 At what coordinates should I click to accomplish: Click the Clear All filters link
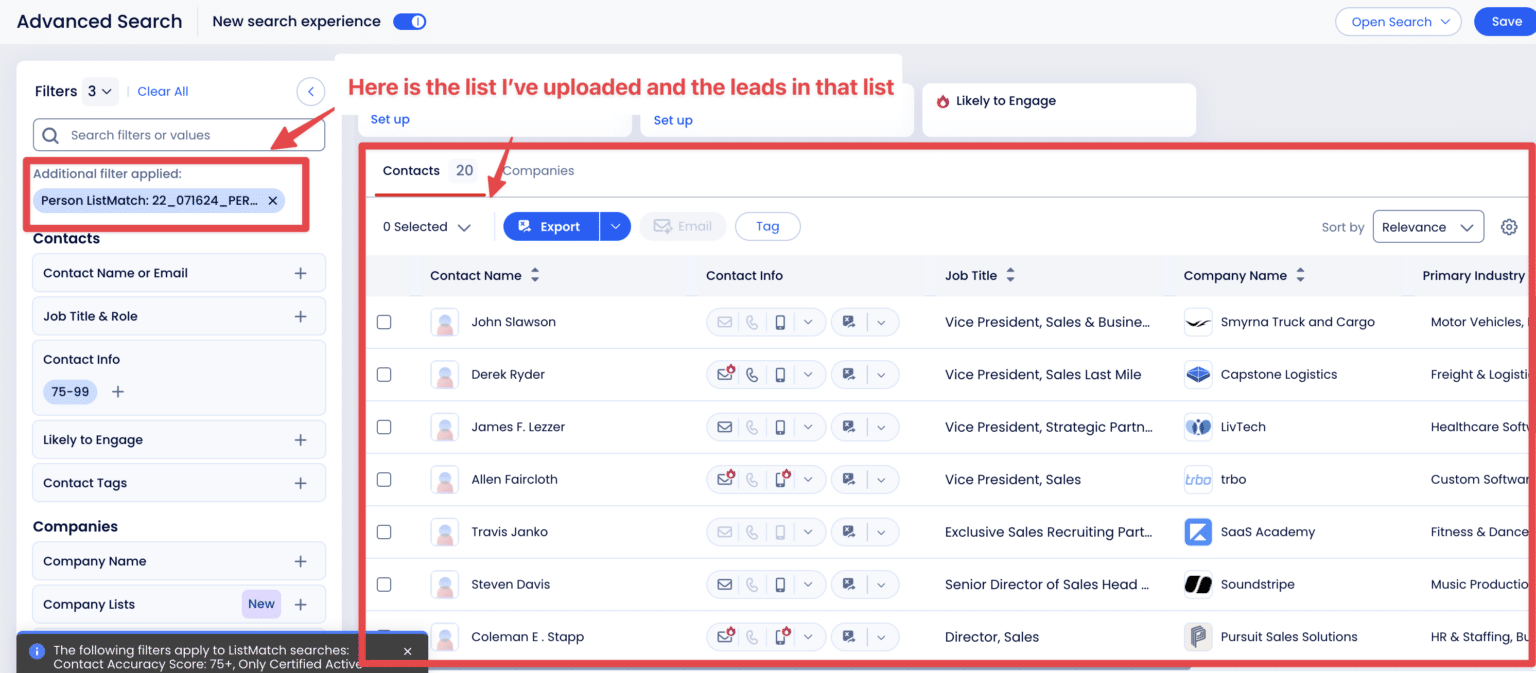[162, 91]
